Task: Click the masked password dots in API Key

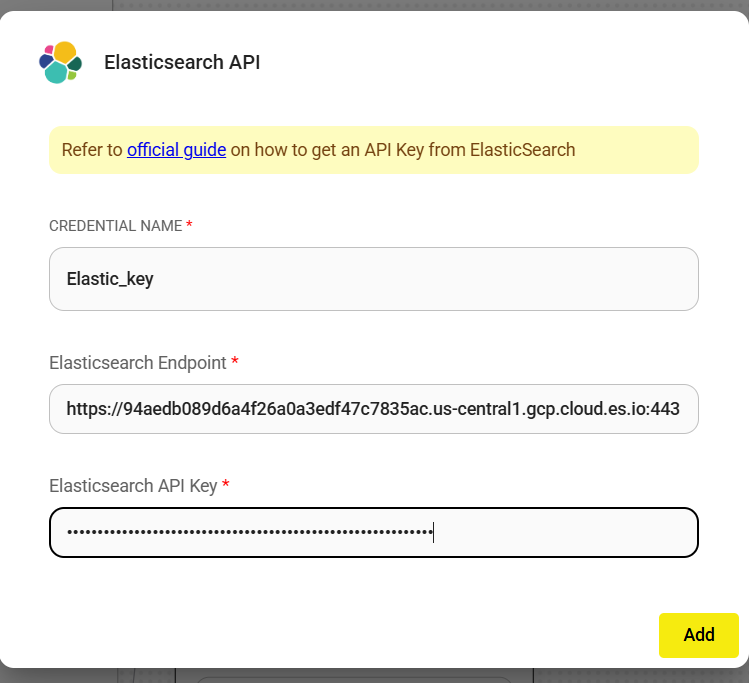Action: (x=250, y=533)
